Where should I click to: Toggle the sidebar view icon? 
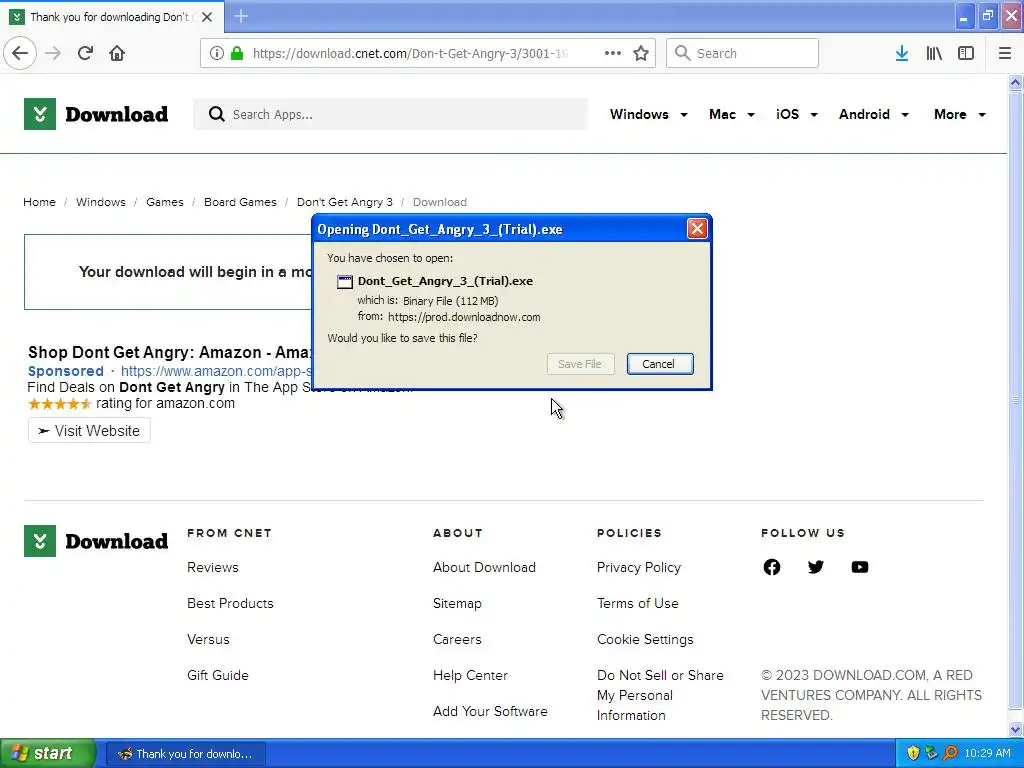point(966,53)
